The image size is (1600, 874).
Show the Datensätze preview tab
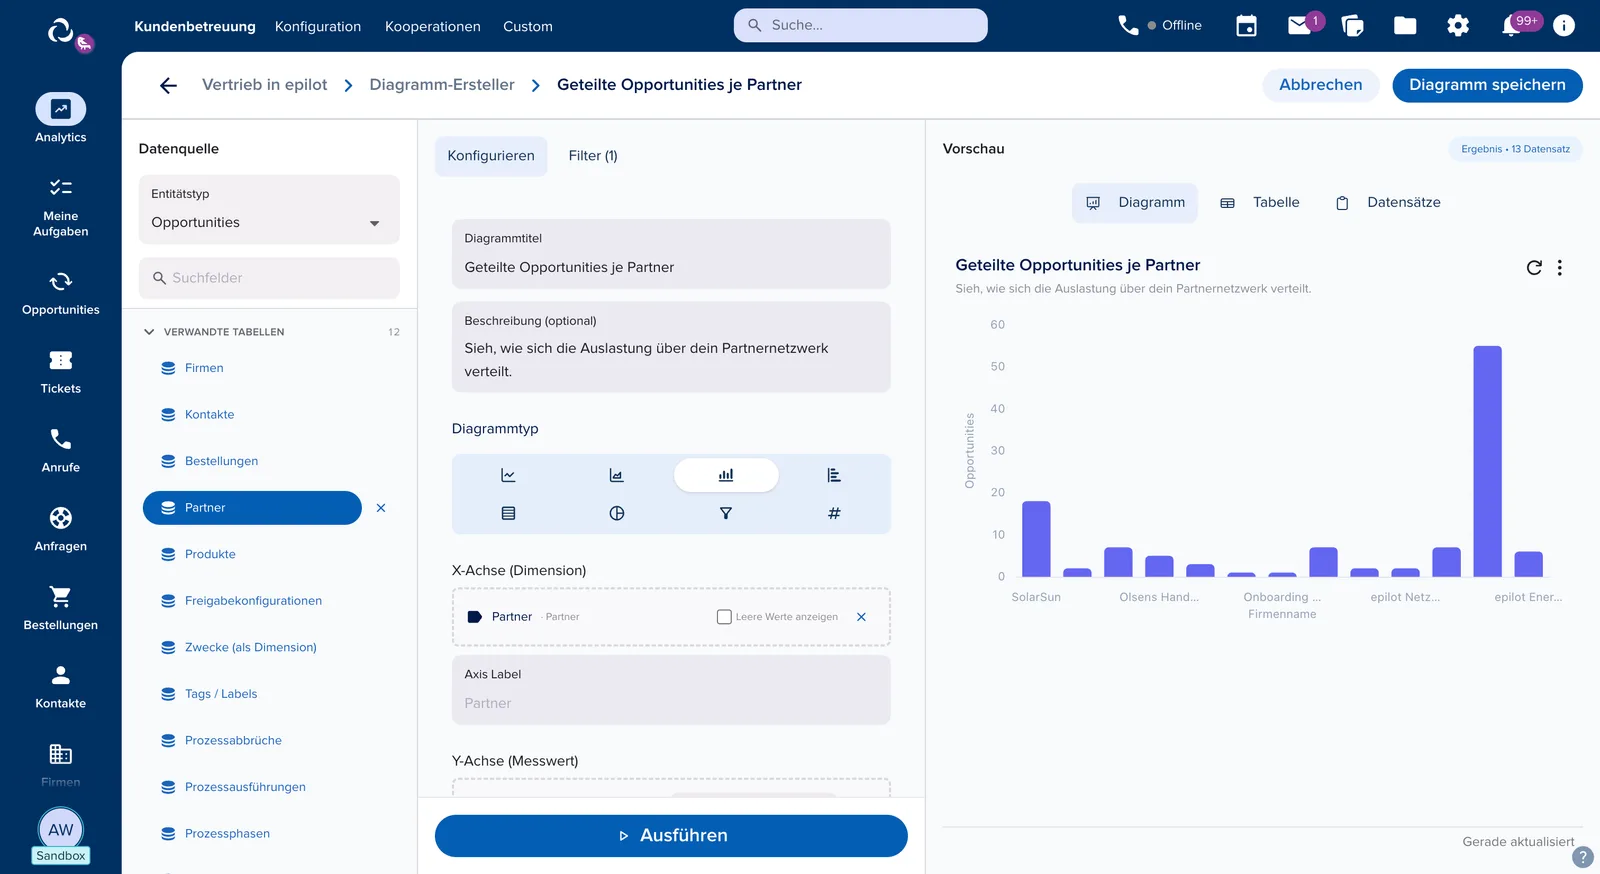tap(1389, 203)
